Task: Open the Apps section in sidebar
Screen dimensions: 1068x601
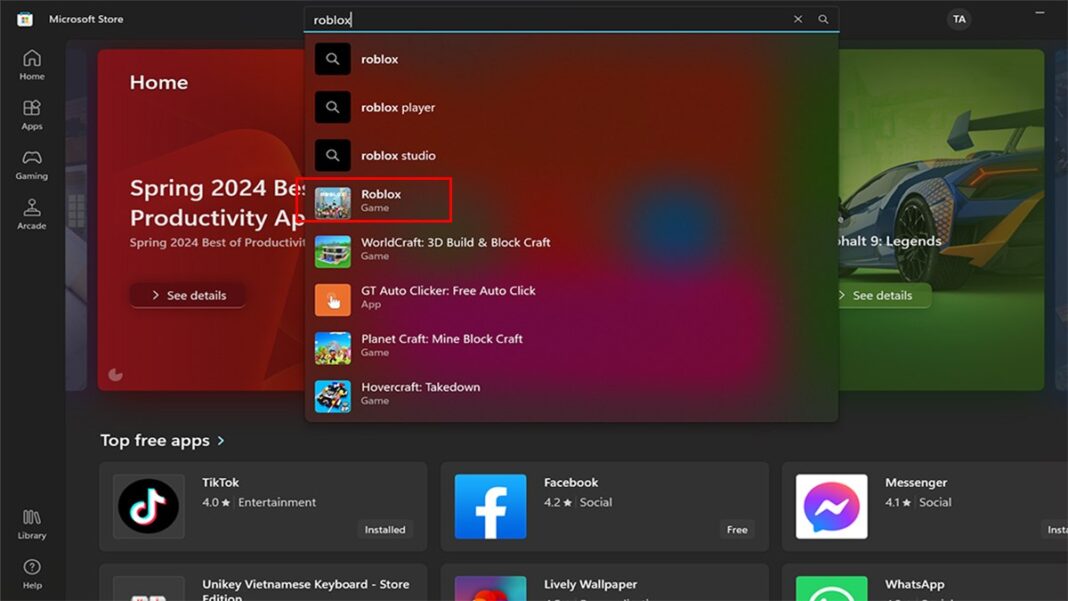Action: 31,114
